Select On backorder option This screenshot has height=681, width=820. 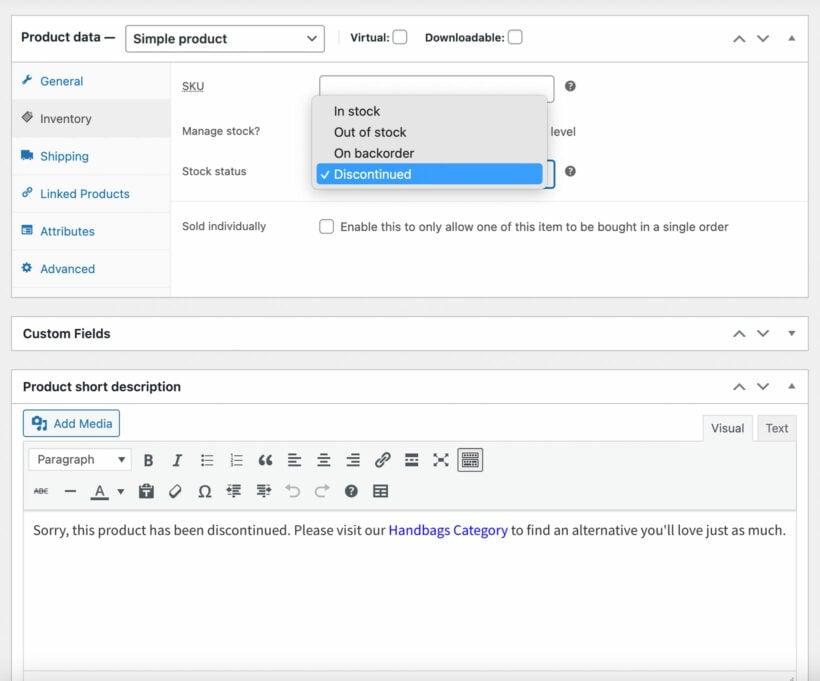[429, 153]
